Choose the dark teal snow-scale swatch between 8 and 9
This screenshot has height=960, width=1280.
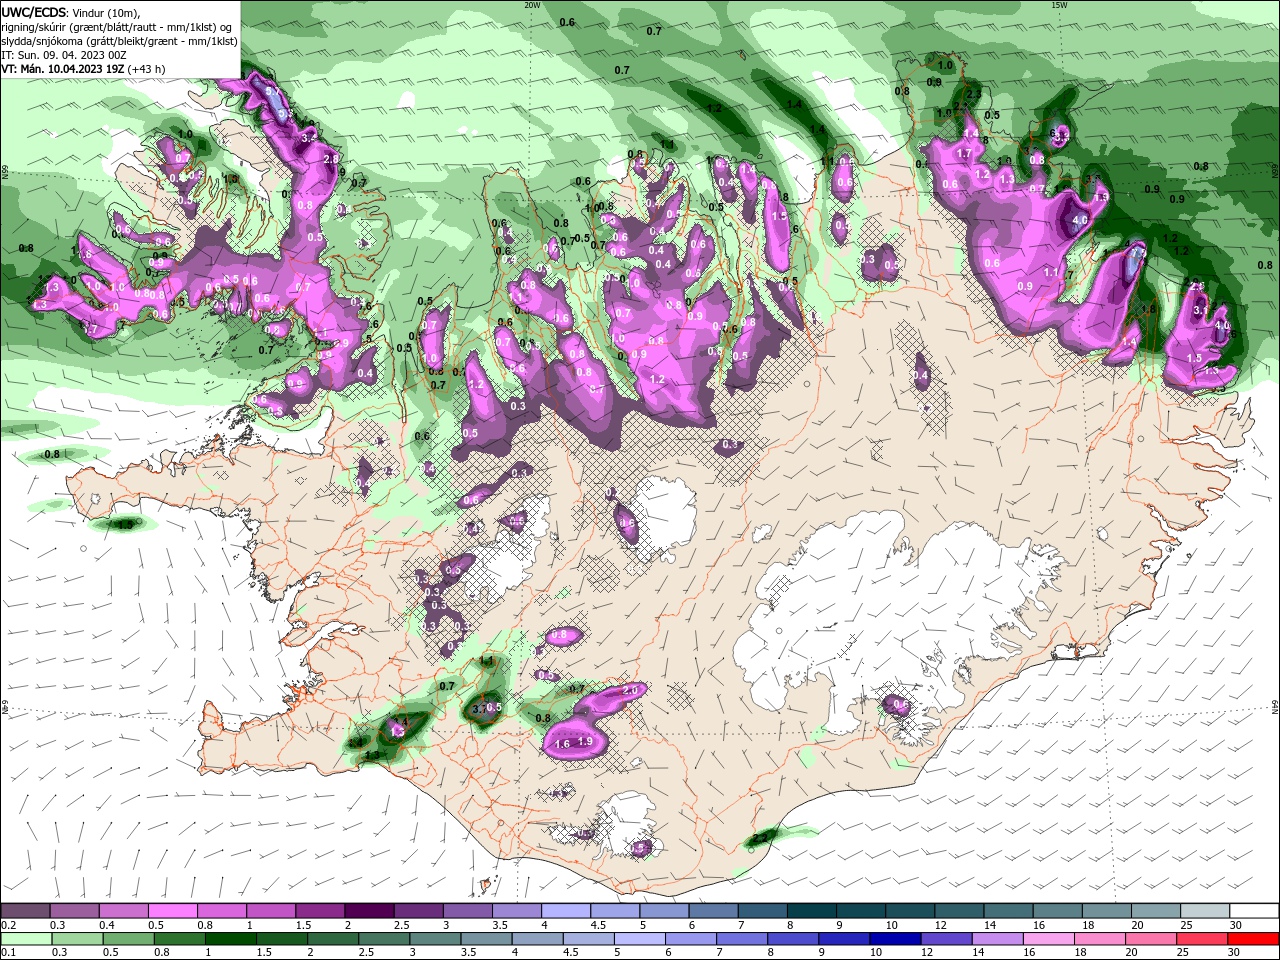point(811,911)
